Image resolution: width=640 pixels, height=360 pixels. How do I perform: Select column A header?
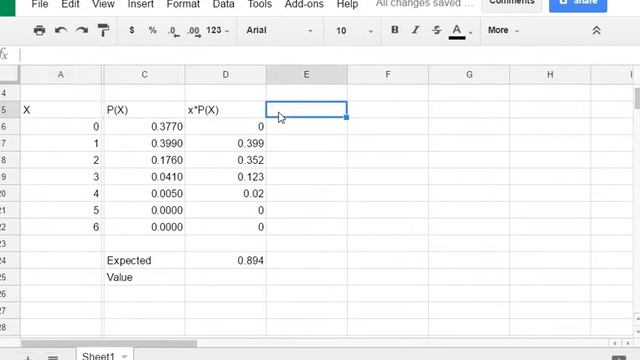coord(60,75)
